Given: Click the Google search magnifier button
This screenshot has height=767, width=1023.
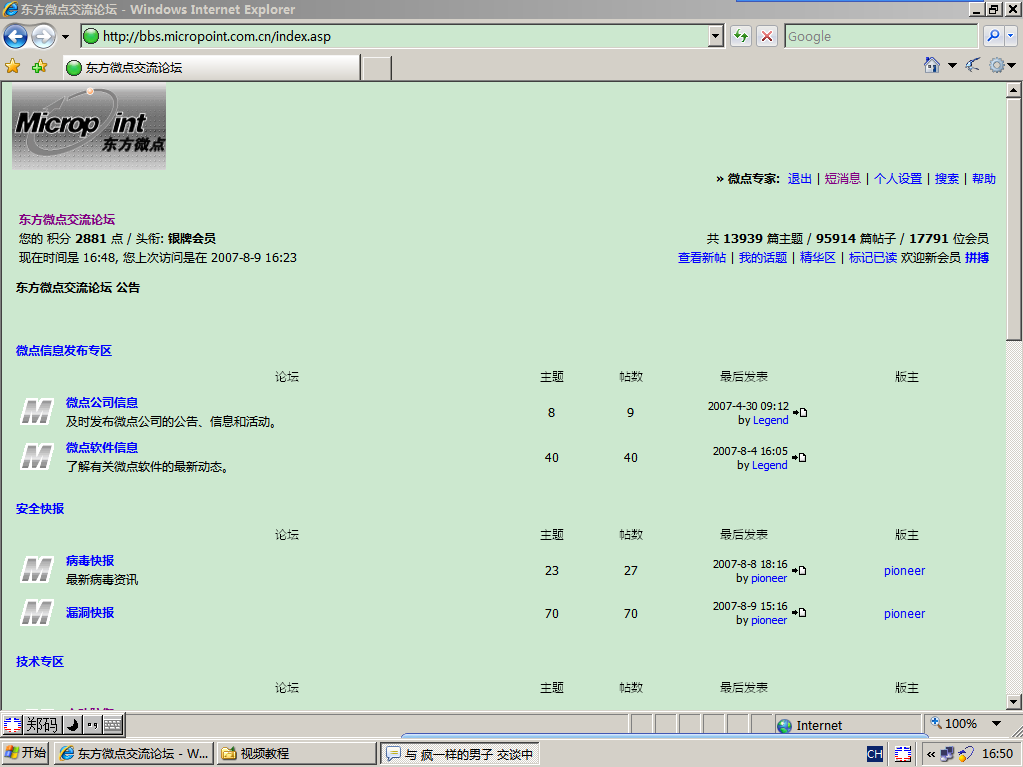Looking at the screenshot, I should (x=993, y=37).
